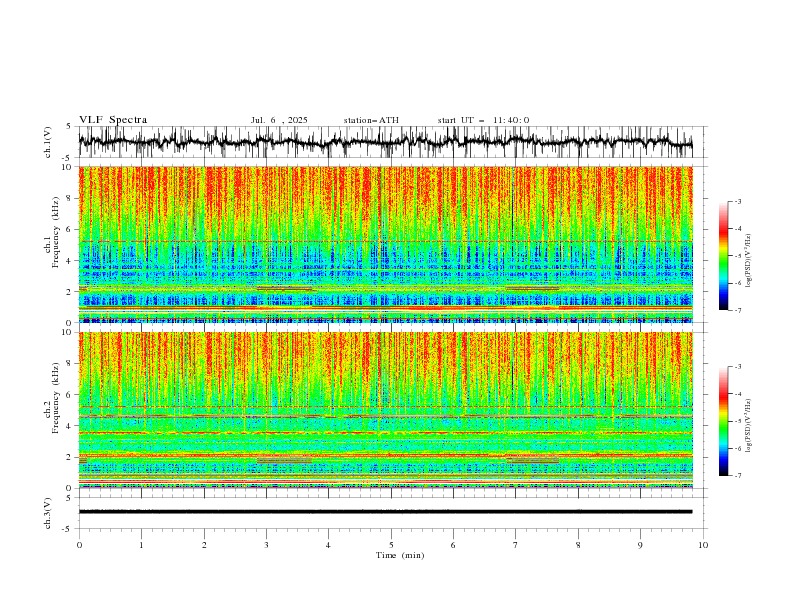Click the "6" kHz tick on ch.2 frequency axis

pyautogui.click(x=71, y=394)
